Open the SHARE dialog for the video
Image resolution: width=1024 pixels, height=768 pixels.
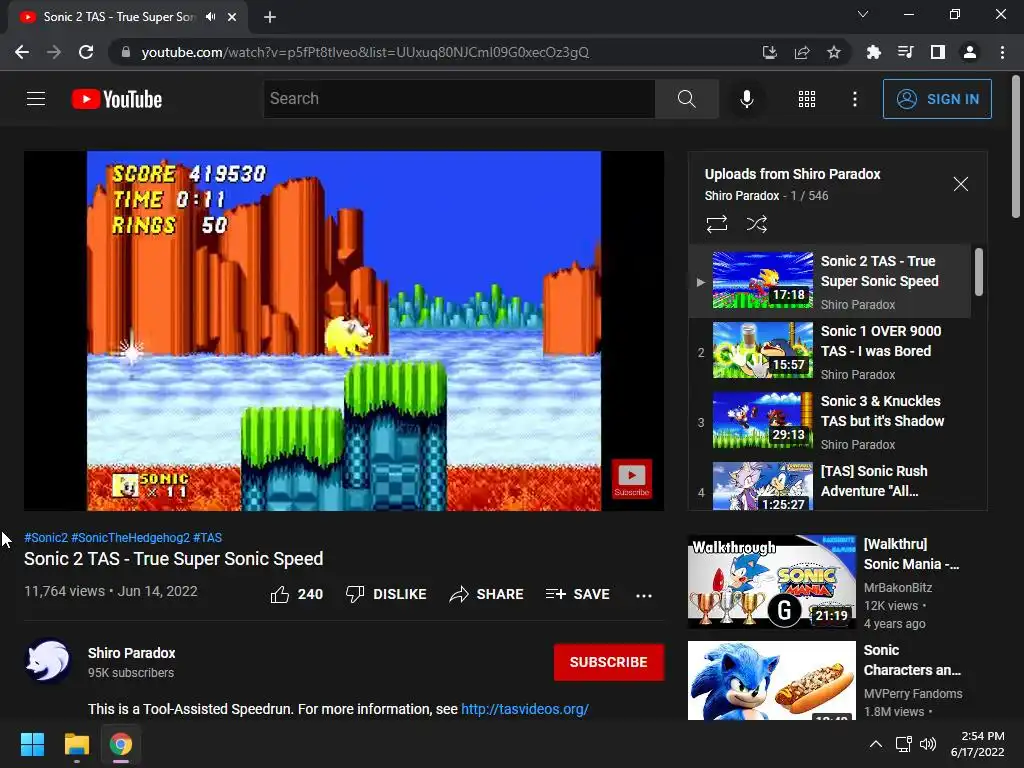[x=487, y=594]
